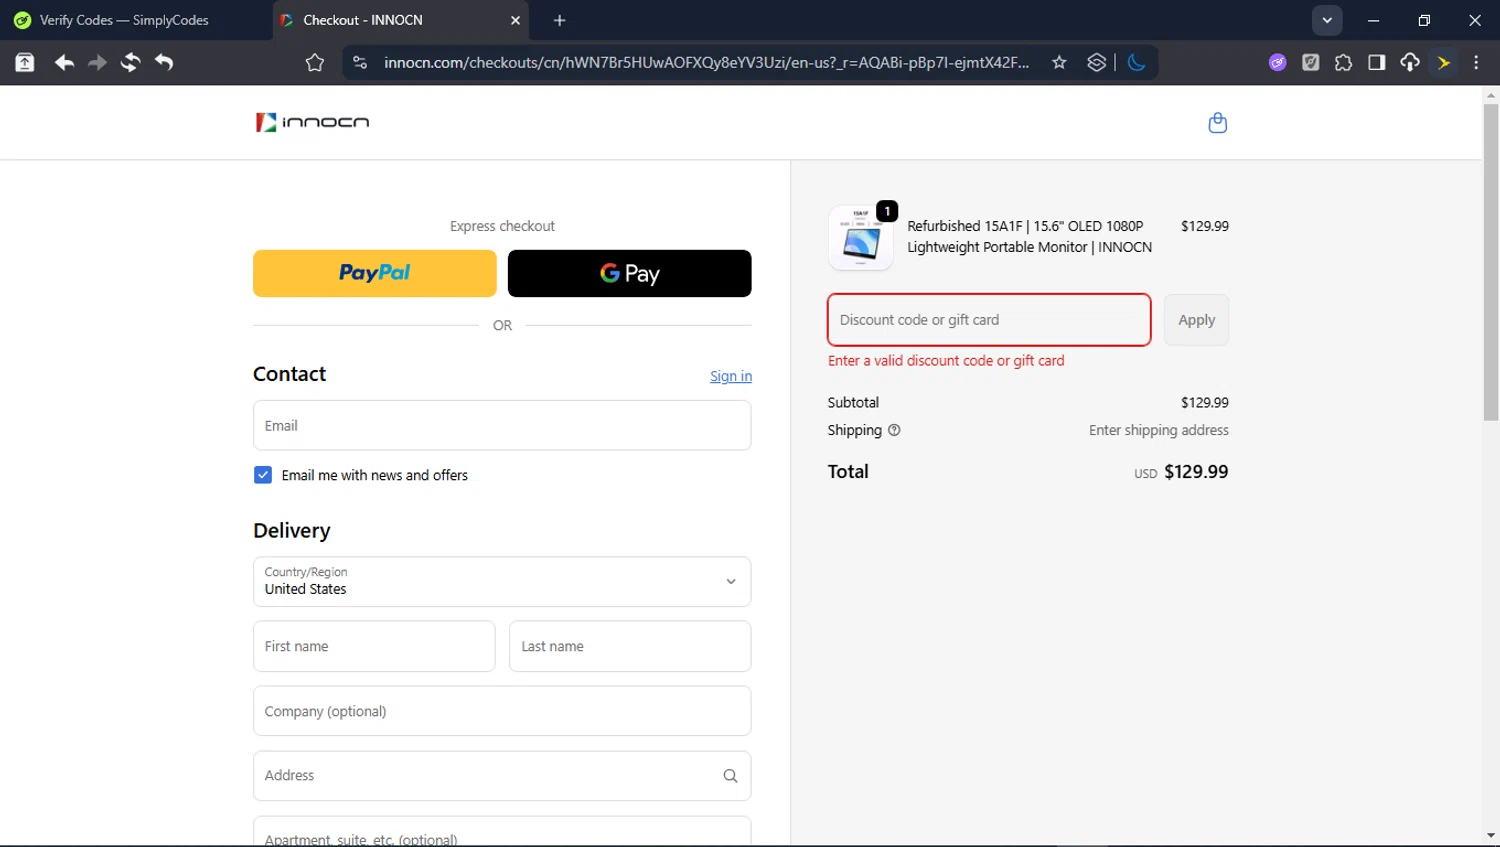Click the Apply discount button
The height and width of the screenshot is (847, 1500).
click(1196, 320)
